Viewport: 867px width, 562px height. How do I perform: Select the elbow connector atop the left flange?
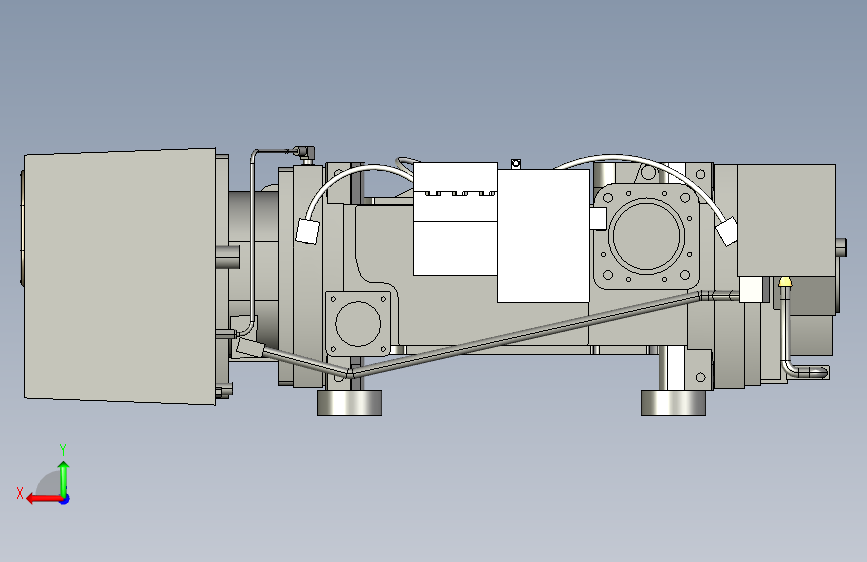click(x=305, y=153)
